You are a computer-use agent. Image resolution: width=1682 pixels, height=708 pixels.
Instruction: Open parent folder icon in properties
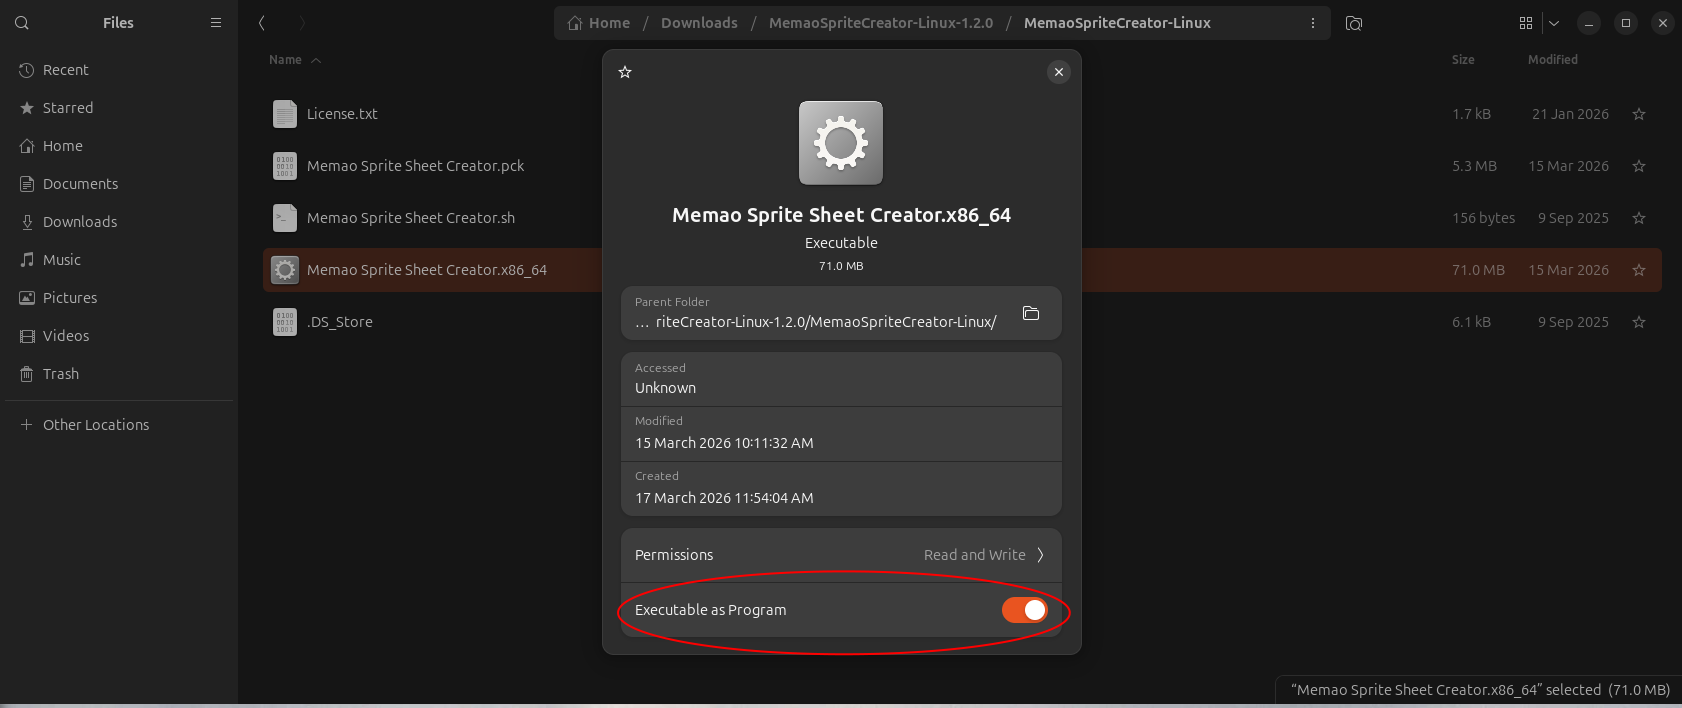[x=1031, y=314]
